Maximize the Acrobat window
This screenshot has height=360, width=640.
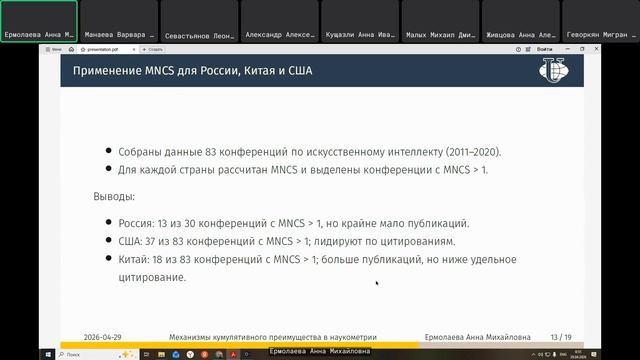coord(582,49)
